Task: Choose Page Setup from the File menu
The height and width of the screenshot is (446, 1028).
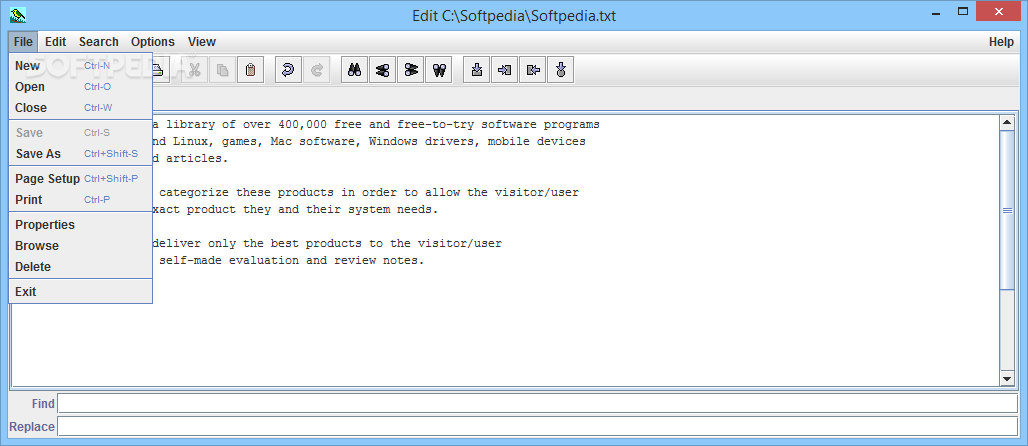Action: [x=81, y=178]
